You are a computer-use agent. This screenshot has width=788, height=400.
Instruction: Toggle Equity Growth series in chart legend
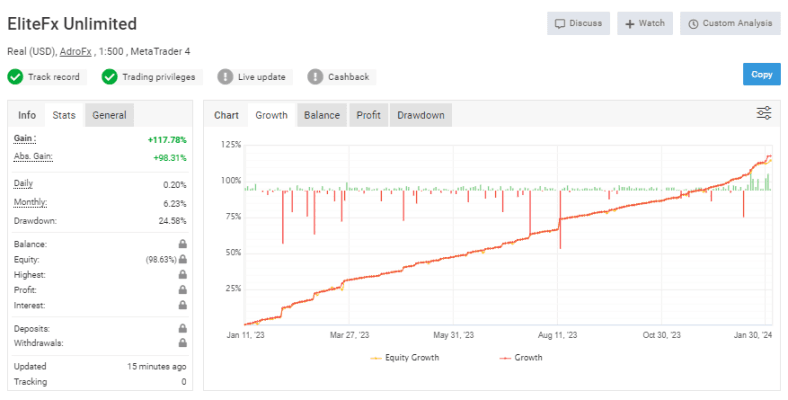(x=405, y=358)
